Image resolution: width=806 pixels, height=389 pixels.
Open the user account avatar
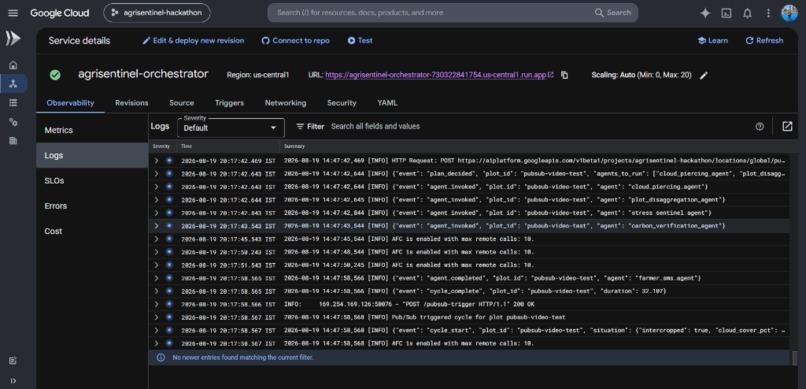pyautogui.click(x=789, y=13)
